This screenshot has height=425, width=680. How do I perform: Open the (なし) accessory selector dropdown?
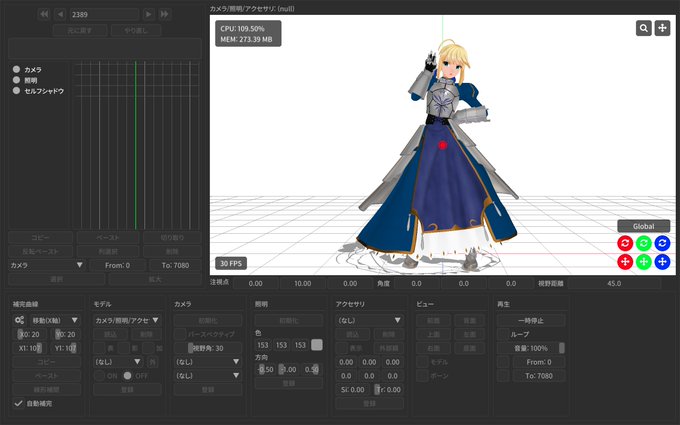pos(369,320)
